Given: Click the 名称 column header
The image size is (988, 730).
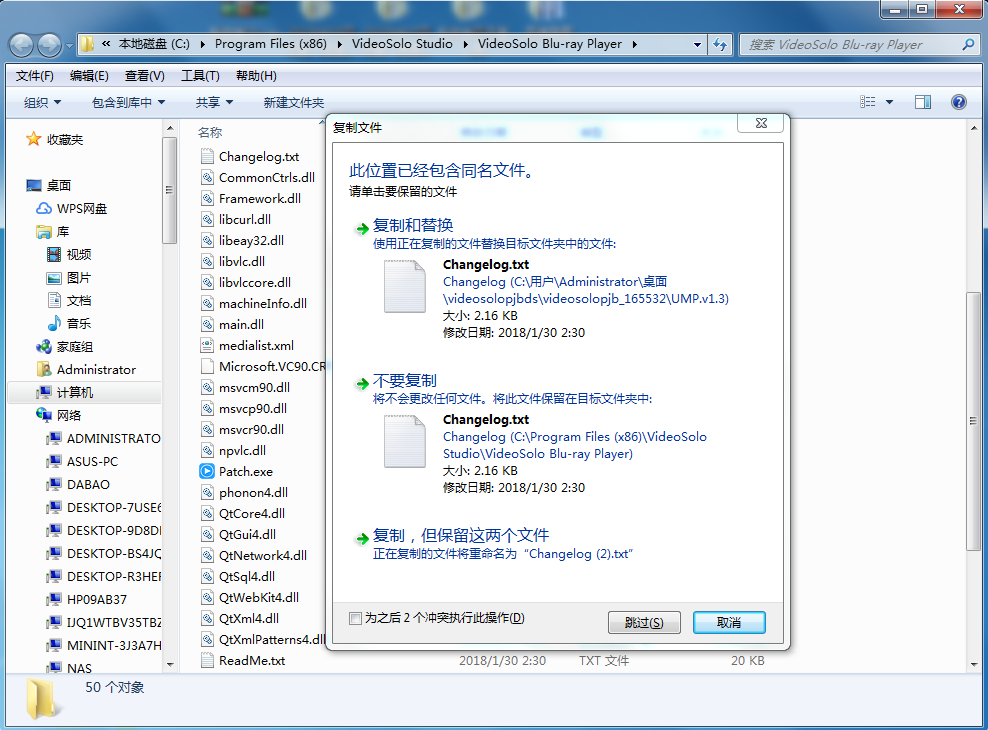Looking at the screenshot, I should coord(210,132).
